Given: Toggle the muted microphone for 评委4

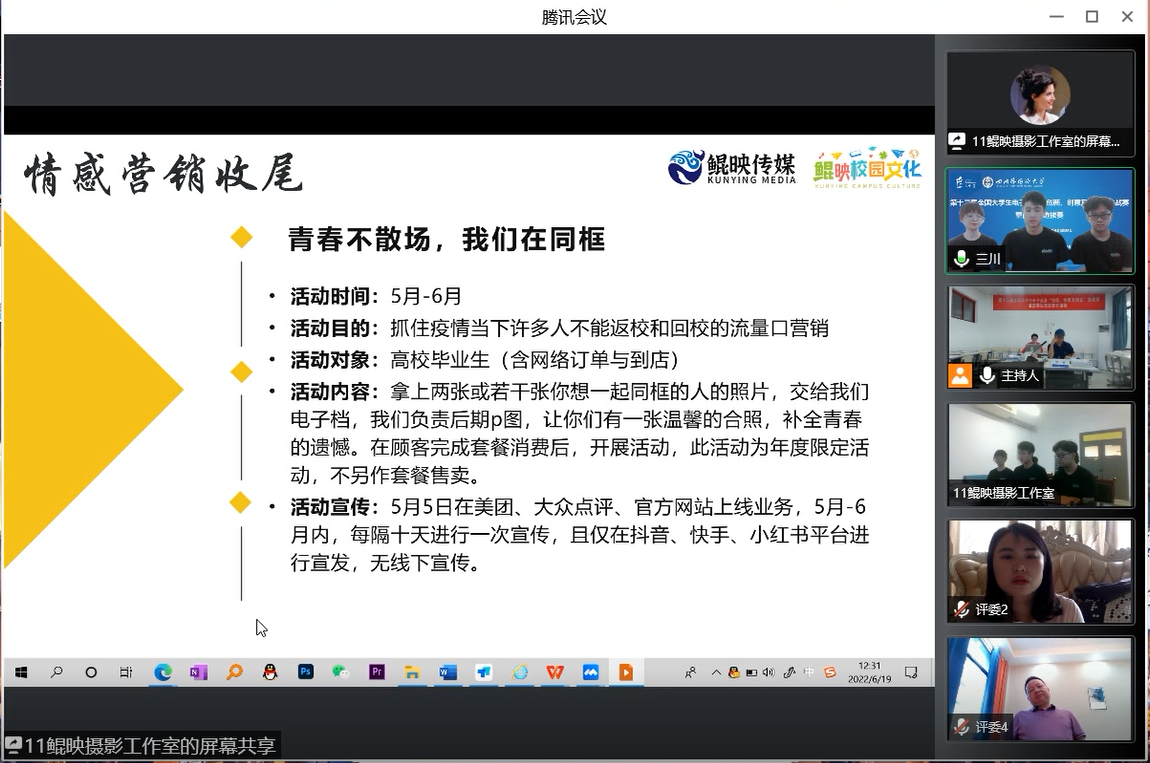Looking at the screenshot, I should coord(961,727).
